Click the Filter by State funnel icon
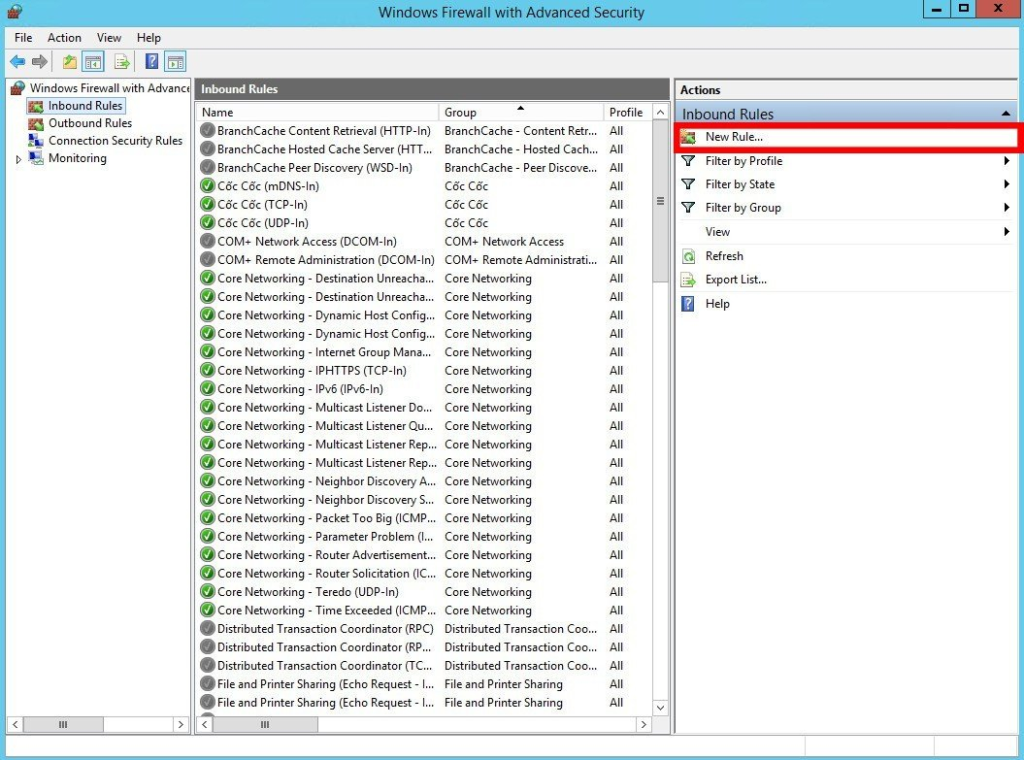Viewport: 1024px width, 760px height. tap(688, 184)
